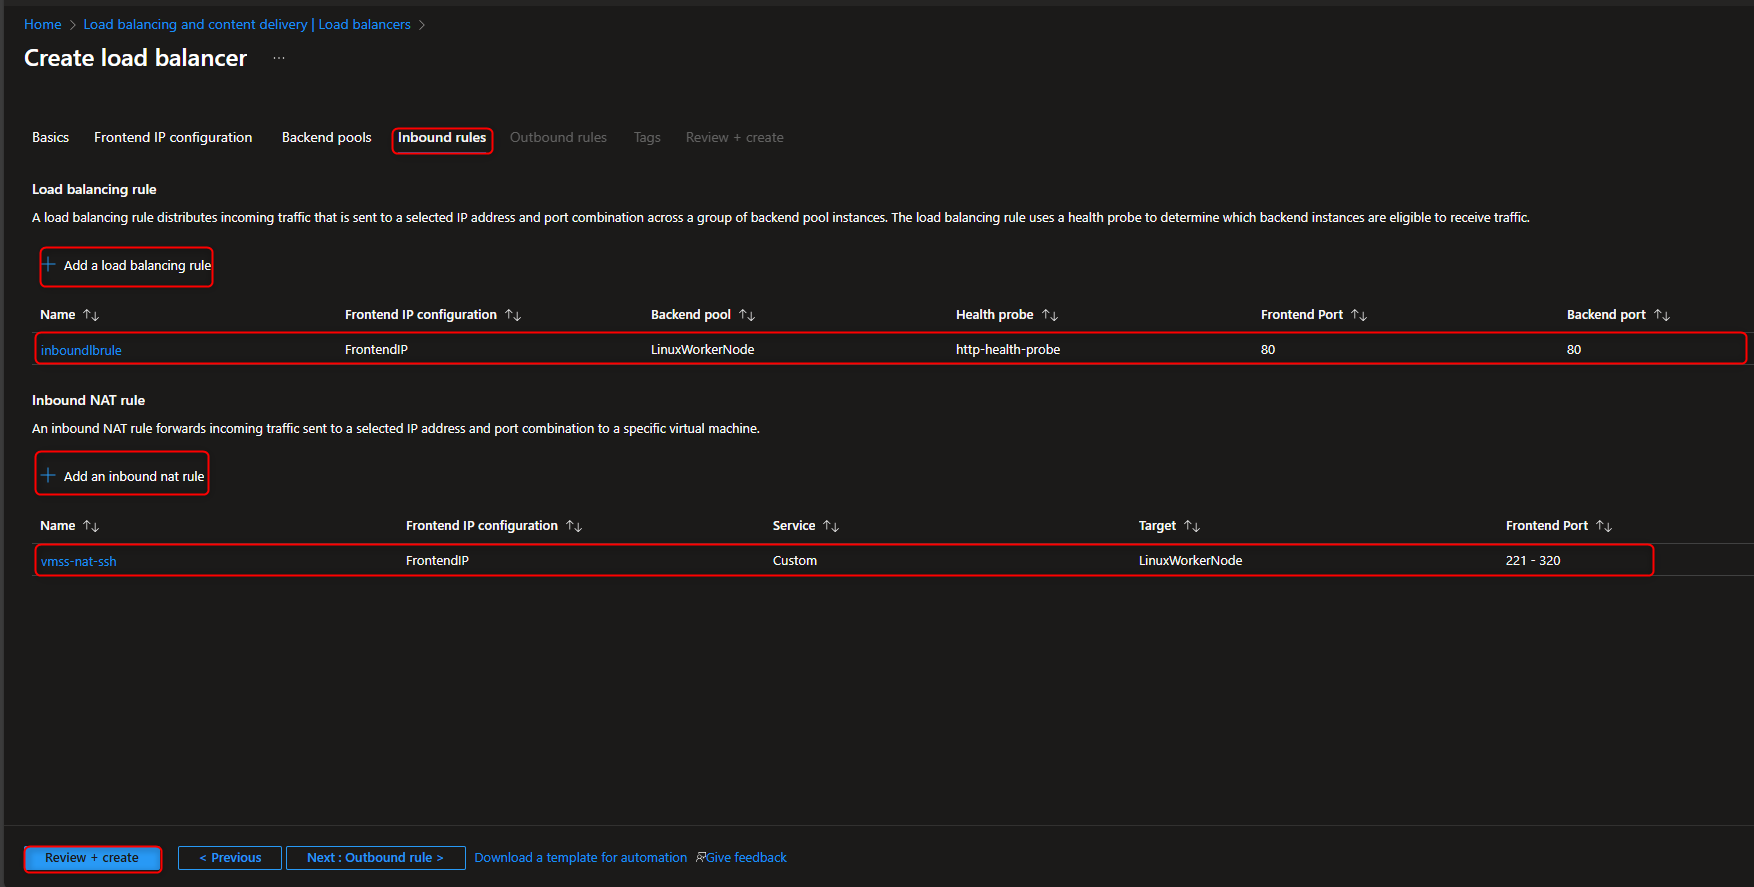The width and height of the screenshot is (1754, 887).
Task: Click the Give feedback link
Action: coord(746,858)
